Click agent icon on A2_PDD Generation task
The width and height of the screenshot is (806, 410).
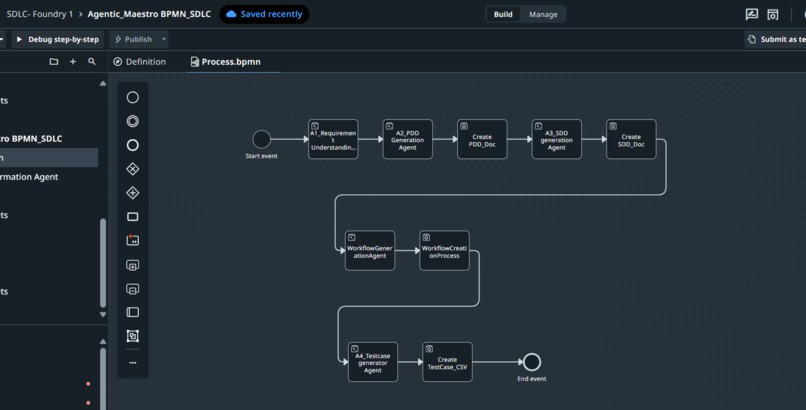390,126
